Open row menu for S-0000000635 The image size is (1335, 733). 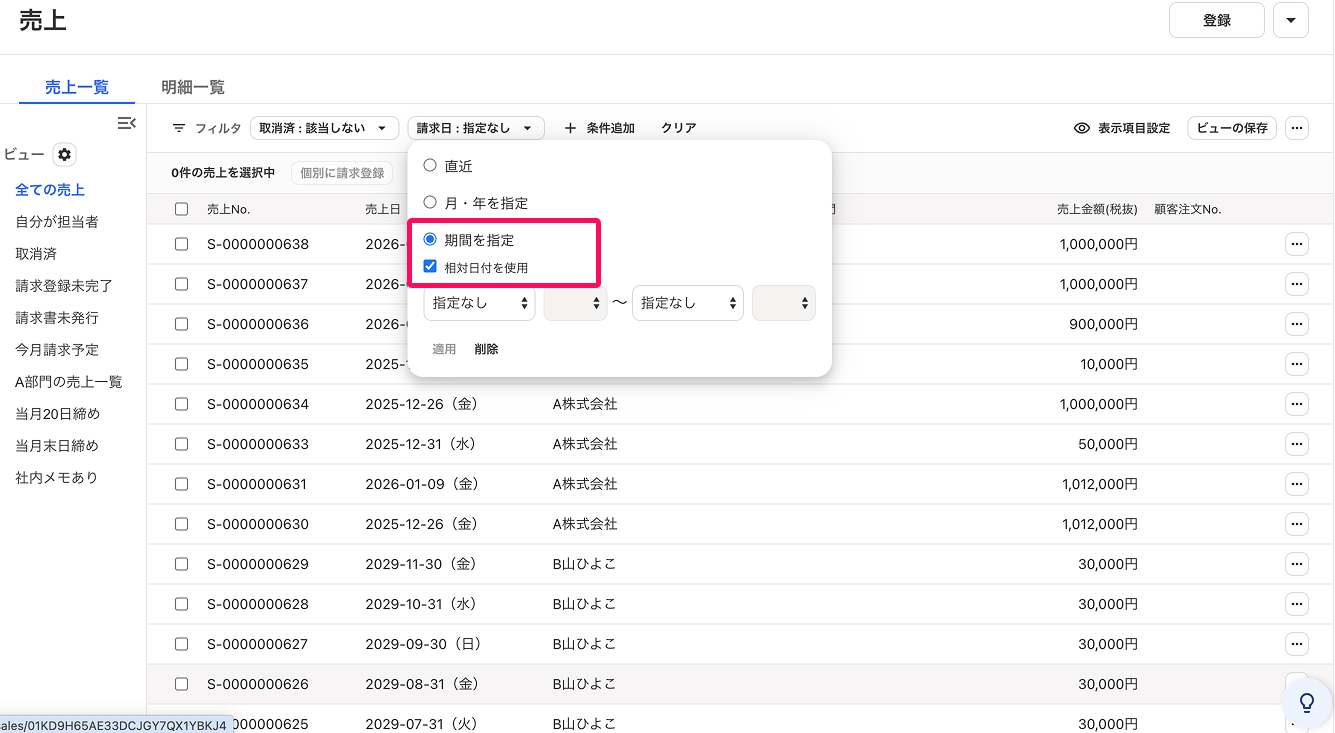(1297, 364)
